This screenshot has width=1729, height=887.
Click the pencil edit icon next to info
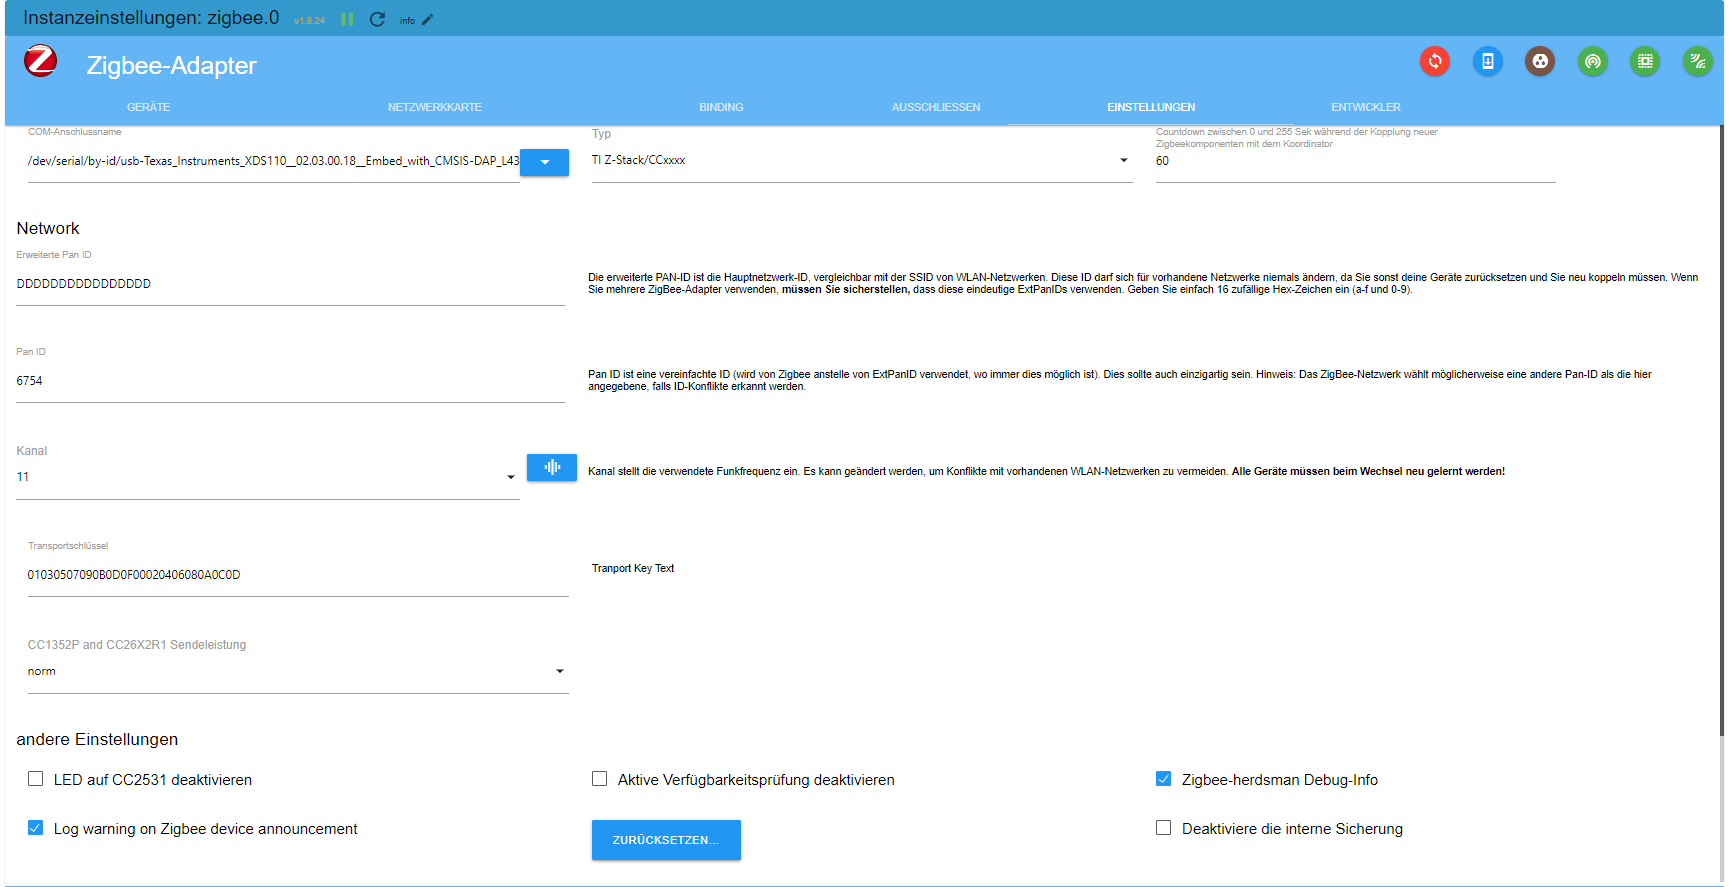pos(428,20)
